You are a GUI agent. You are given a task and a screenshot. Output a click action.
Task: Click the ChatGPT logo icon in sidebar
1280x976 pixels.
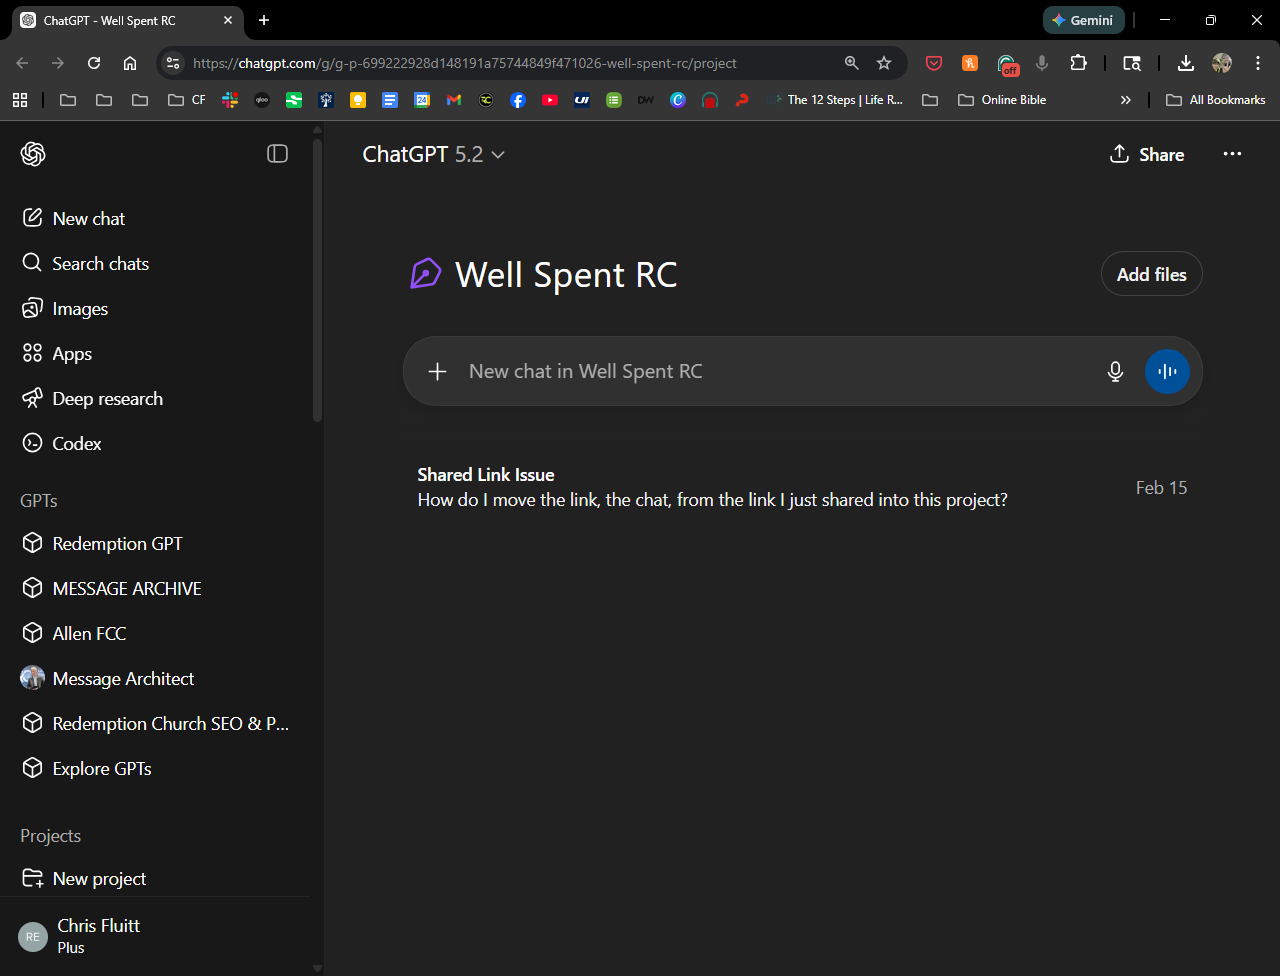click(x=33, y=154)
